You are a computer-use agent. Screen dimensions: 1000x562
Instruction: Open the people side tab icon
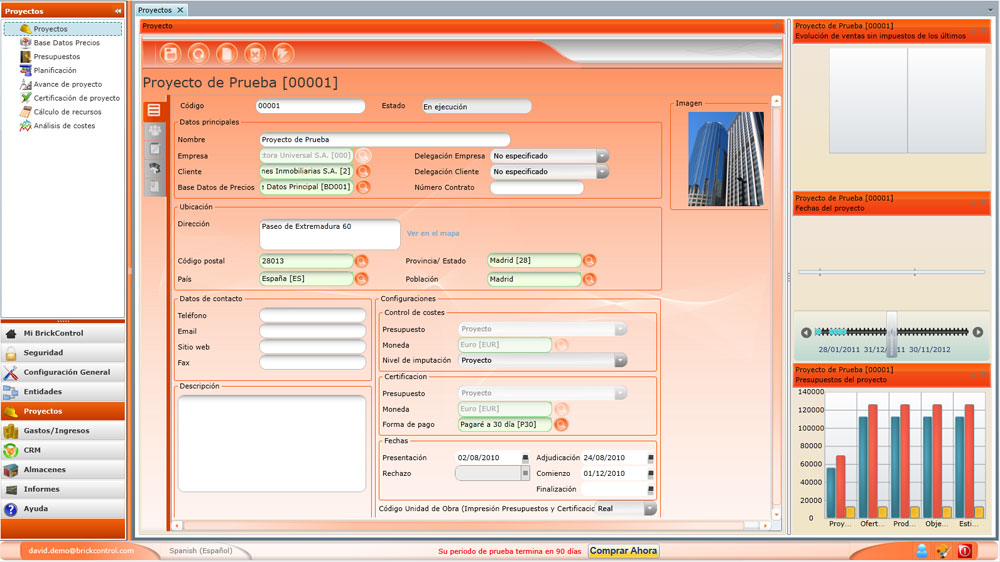coord(154,130)
